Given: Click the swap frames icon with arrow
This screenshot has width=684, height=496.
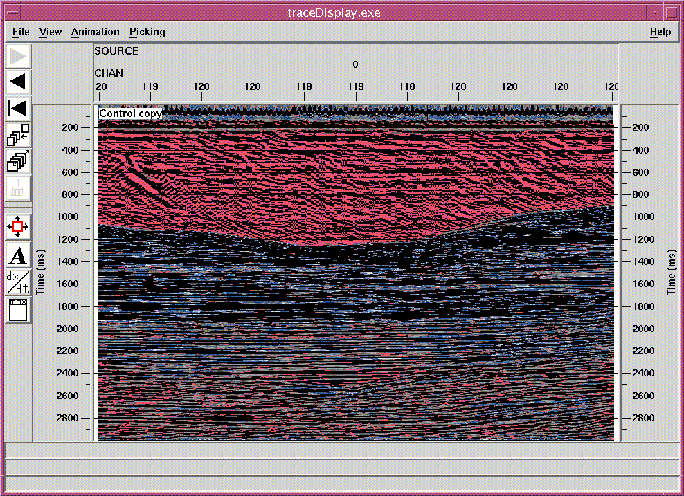Looking at the screenshot, I should point(18,135).
